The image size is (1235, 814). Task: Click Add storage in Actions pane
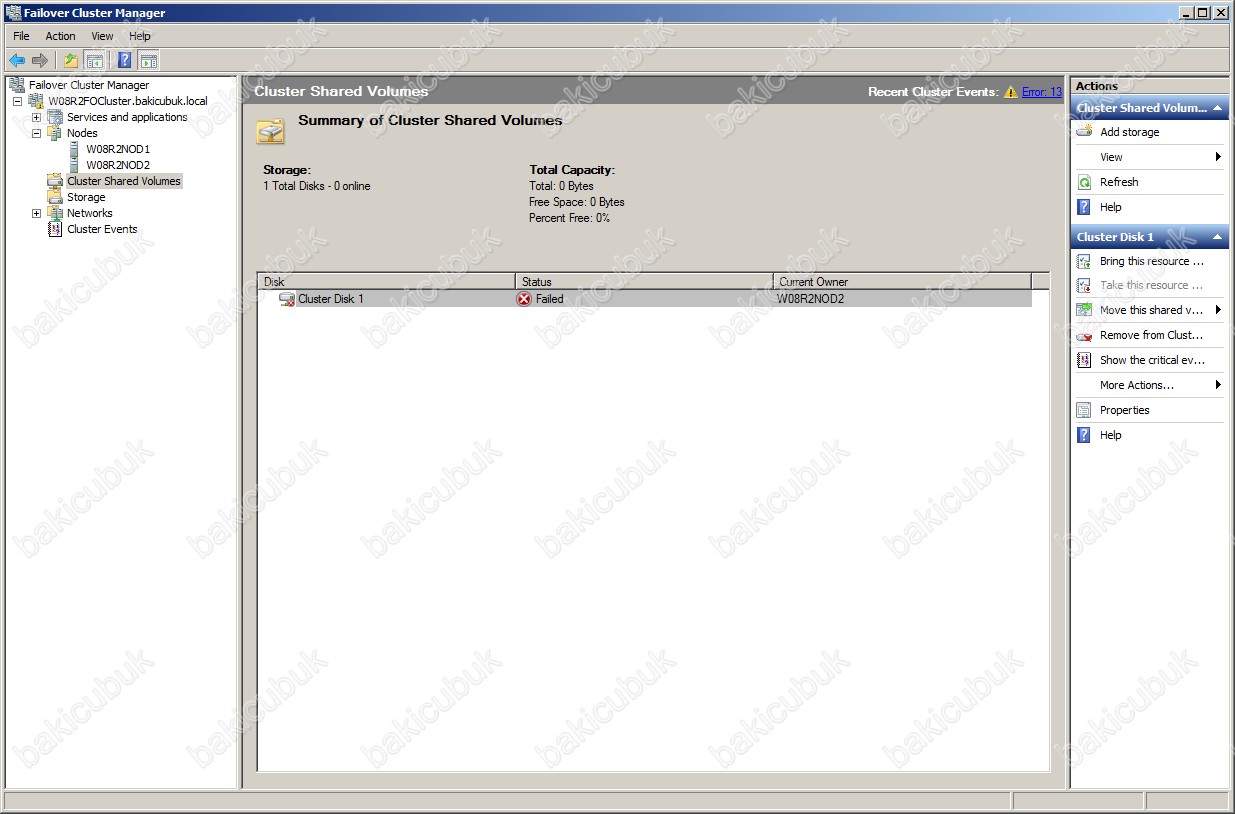coord(1130,132)
